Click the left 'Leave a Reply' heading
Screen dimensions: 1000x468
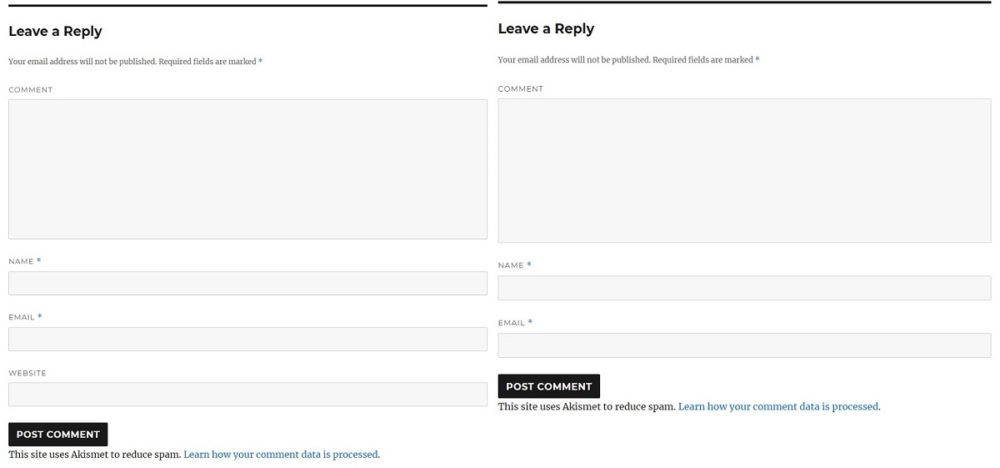click(55, 31)
